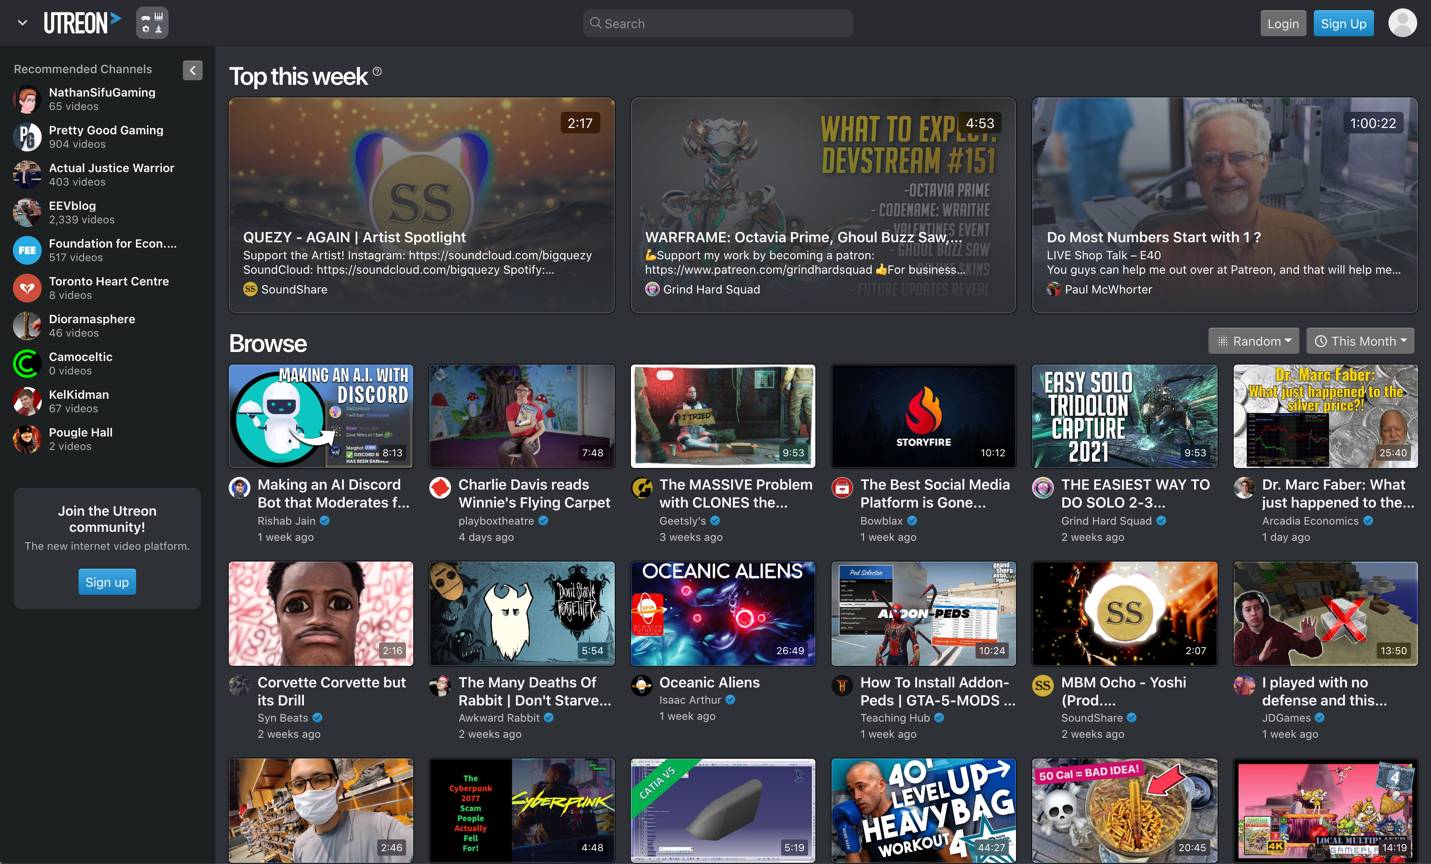Open the This Month time dropdown
The width and height of the screenshot is (1431, 864).
point(1360,341)
